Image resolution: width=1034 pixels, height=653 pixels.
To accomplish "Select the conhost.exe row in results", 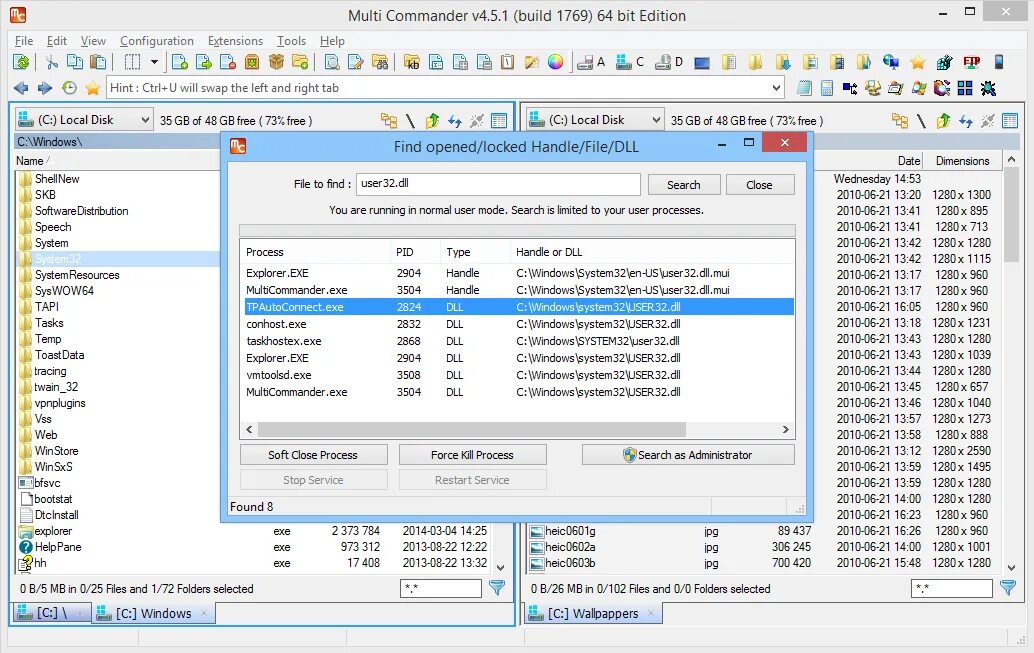I will tap(518, 324).
